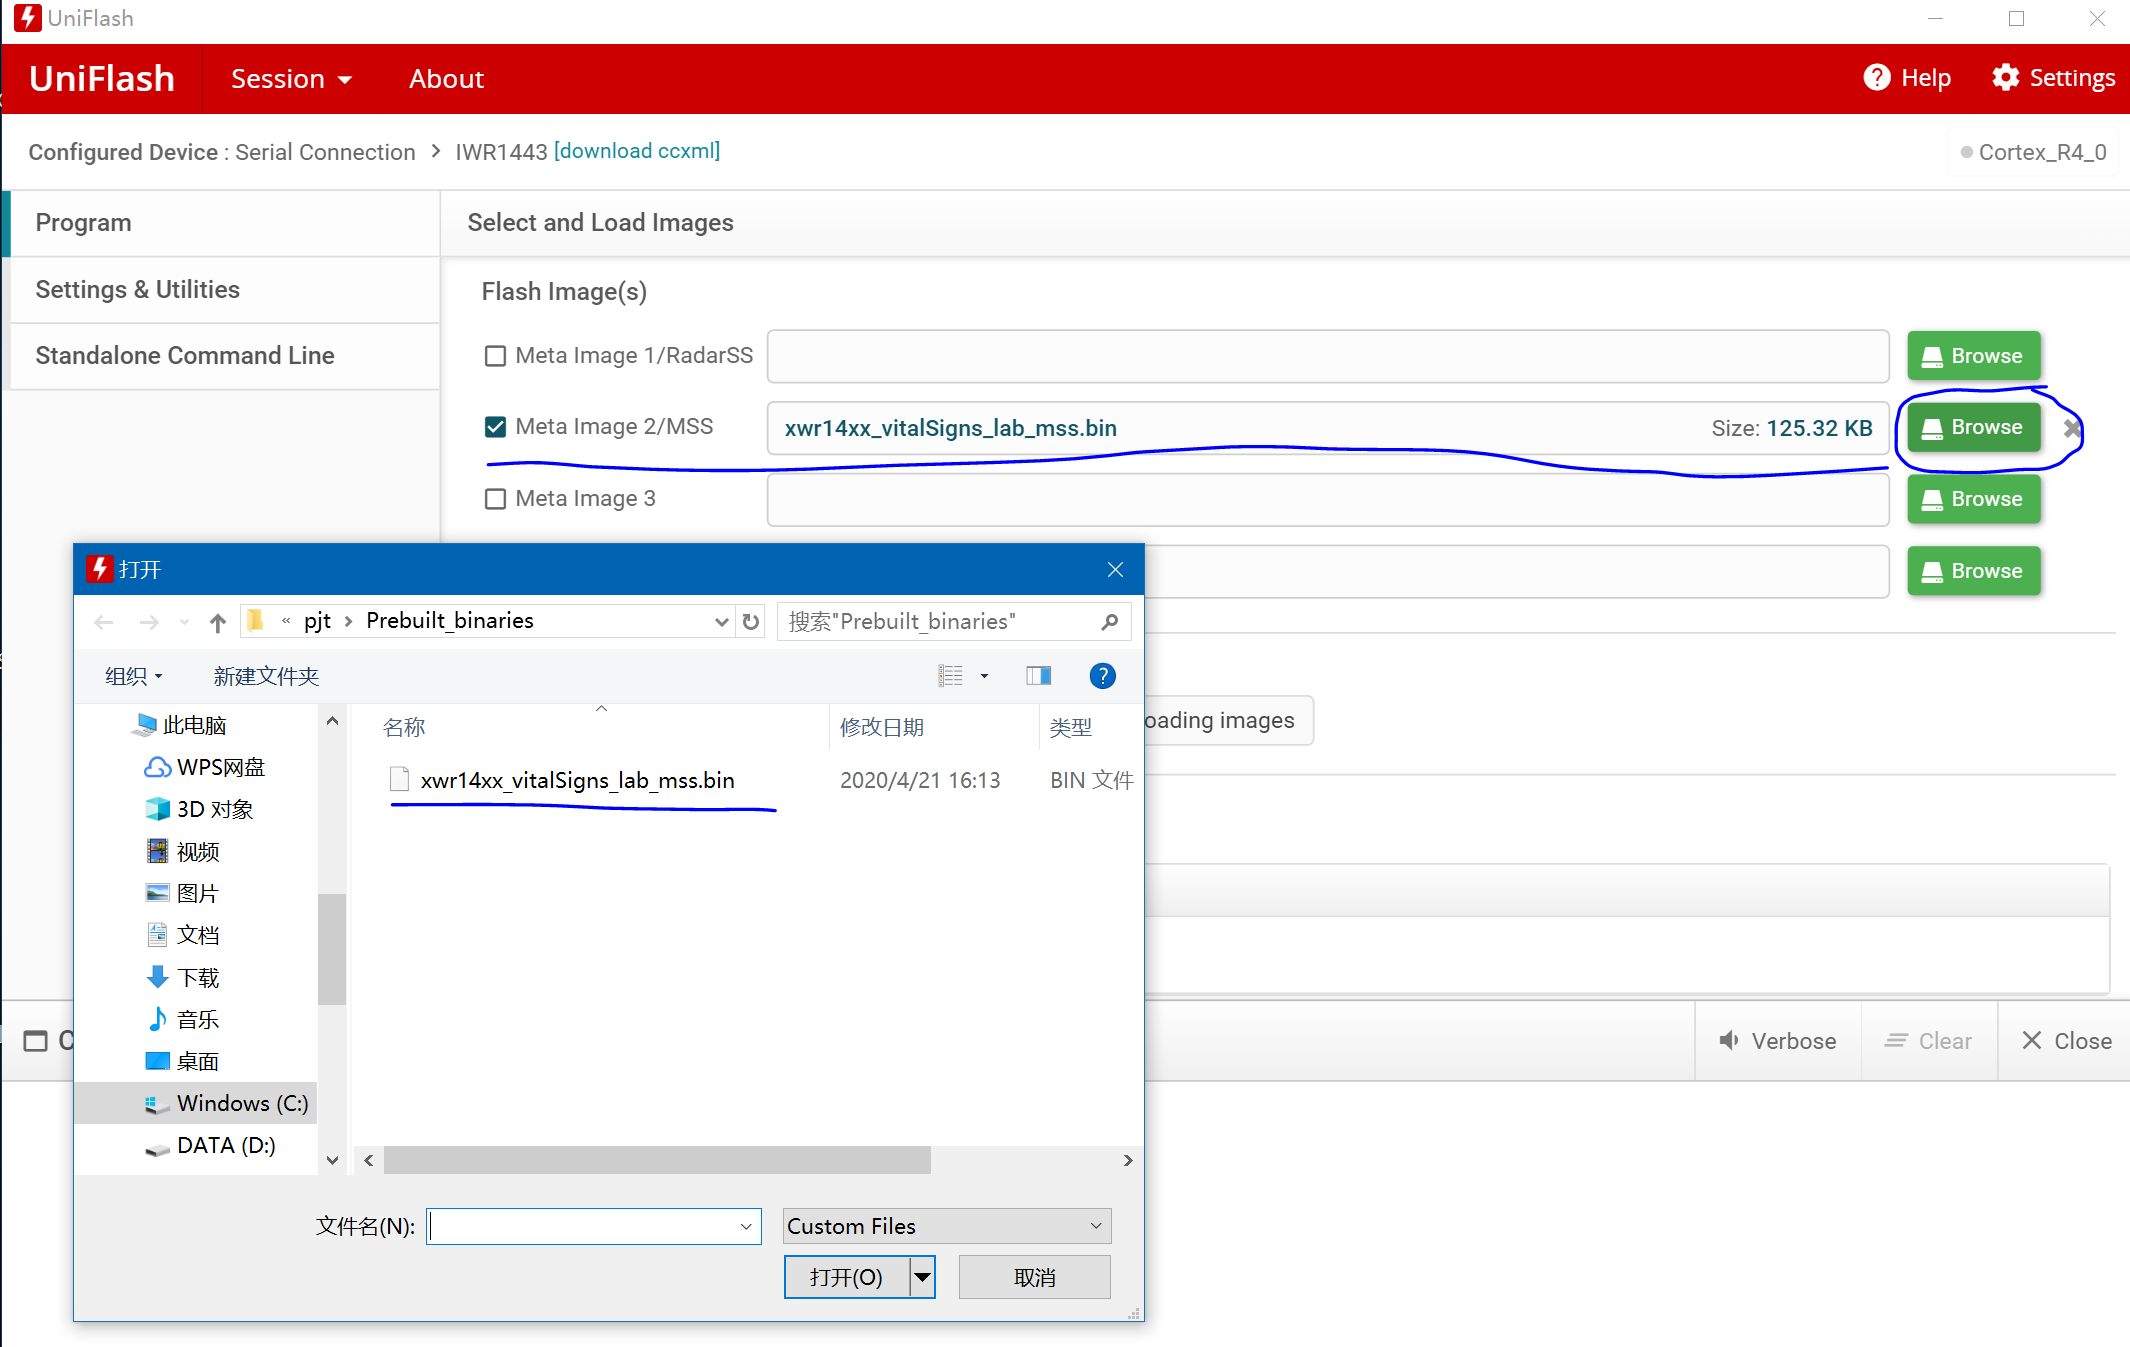Image resolution: width=2130 pixels, height=1347 pixels.
Task: Expand the 打开 button split arrow
Action: click(922, 1277)
